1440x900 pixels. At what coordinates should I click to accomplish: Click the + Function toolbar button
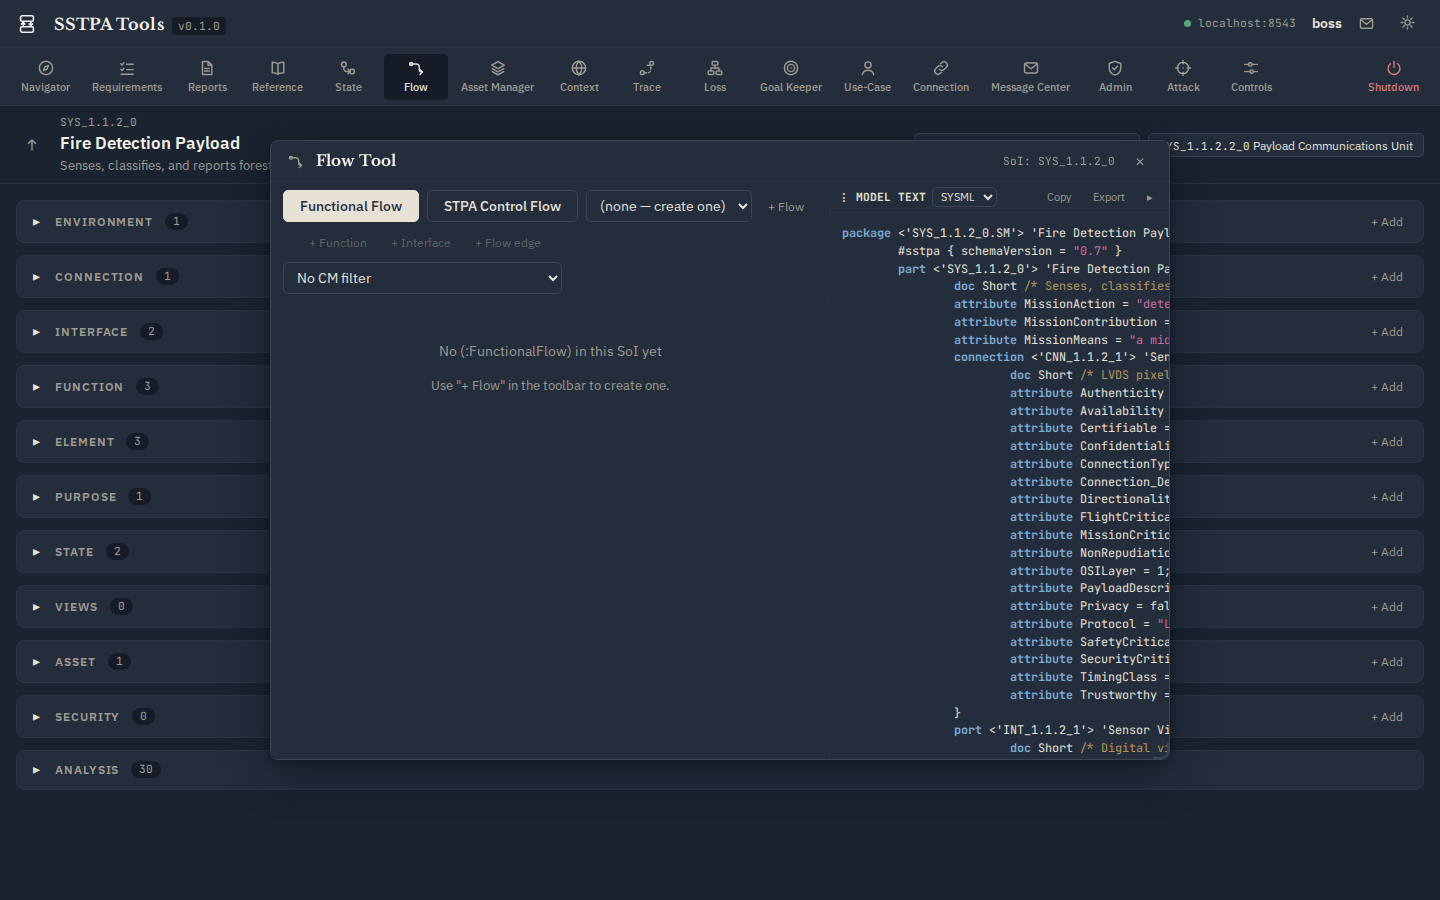click(x=338, y=243)
